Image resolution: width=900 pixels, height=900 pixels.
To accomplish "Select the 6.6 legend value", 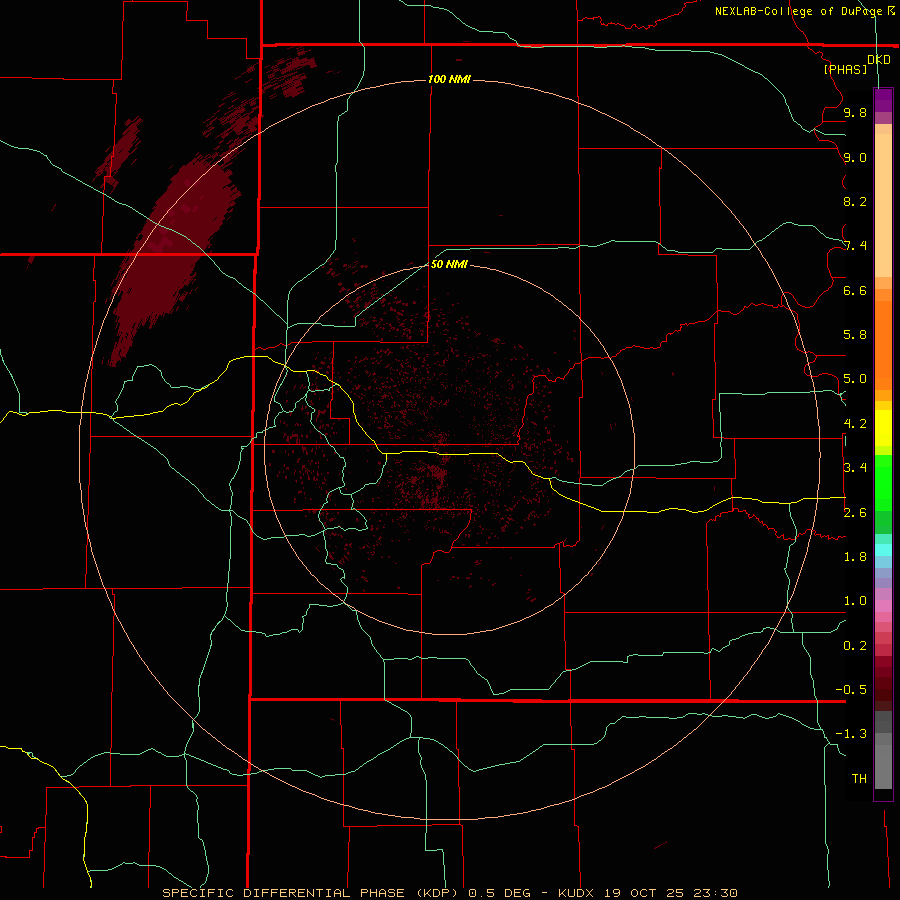I will tap(855, 290).
